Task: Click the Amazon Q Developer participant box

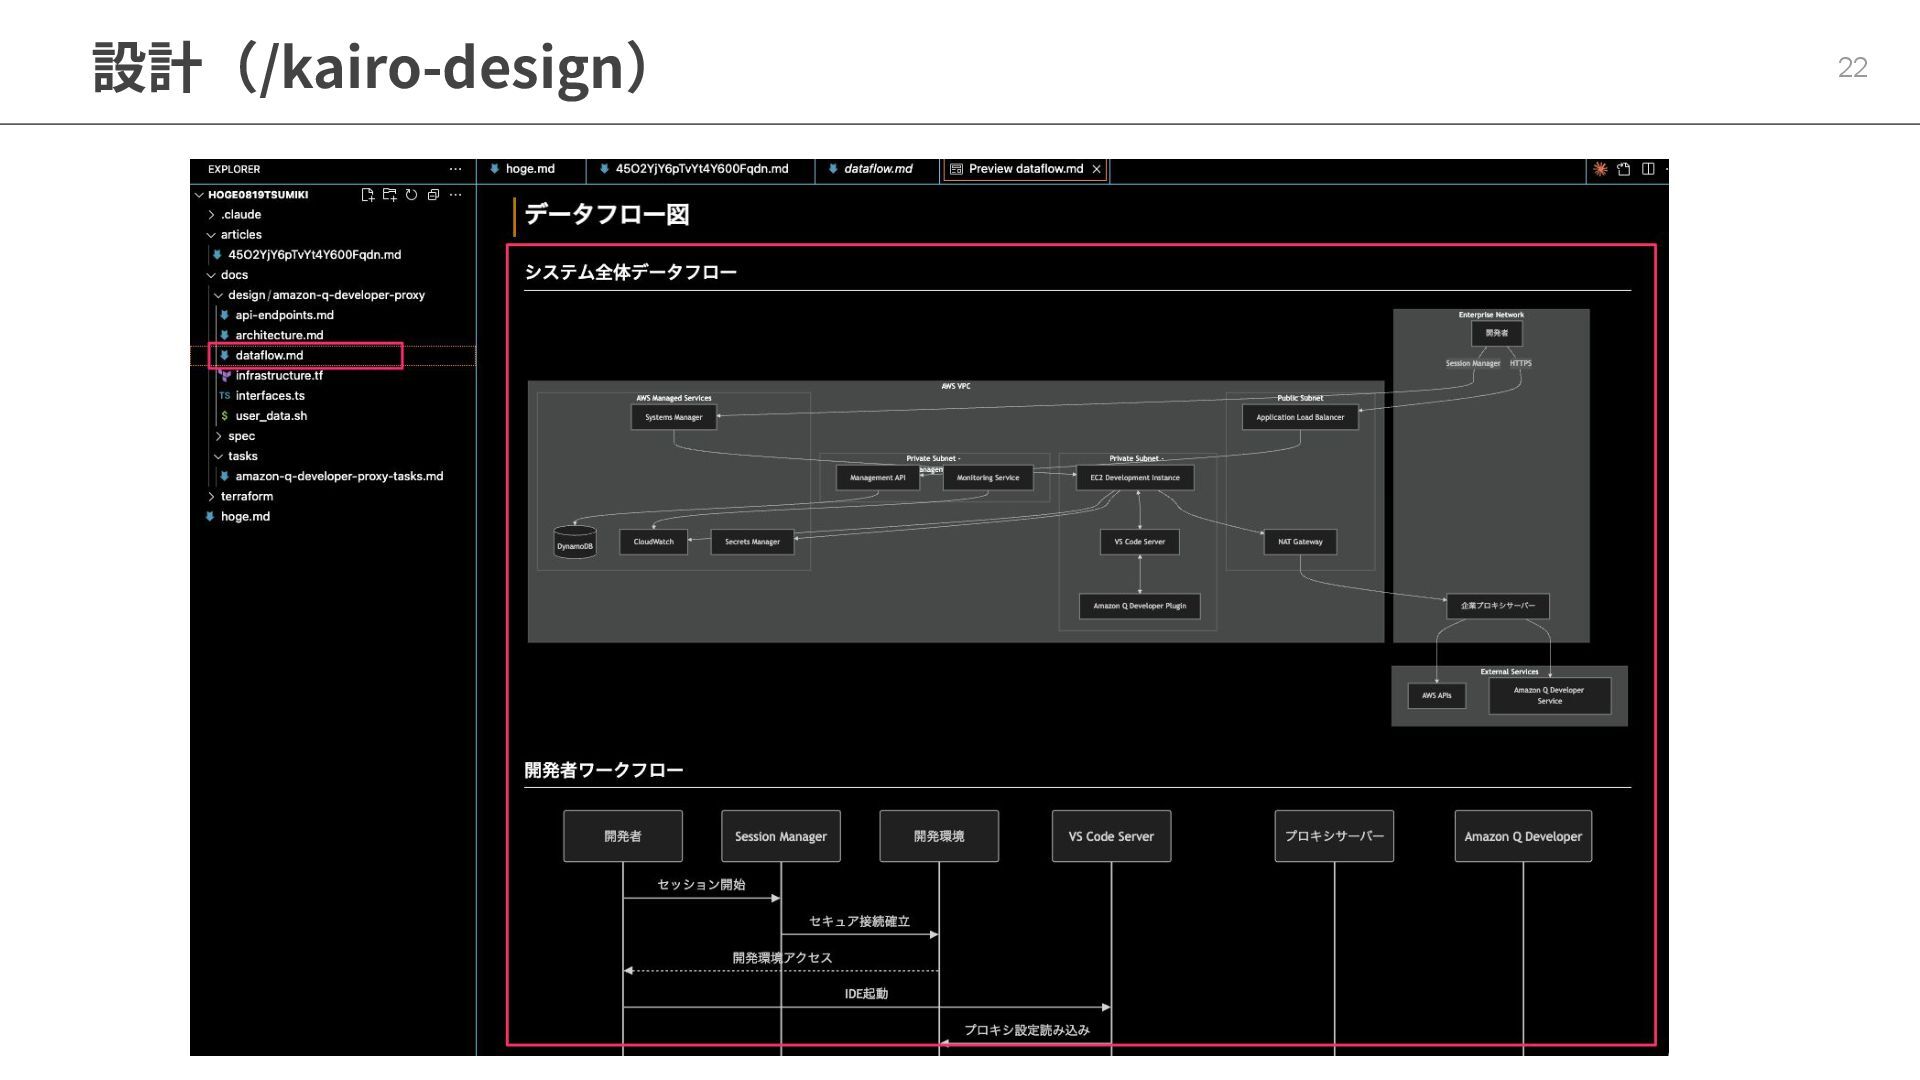Action: 1523,836
